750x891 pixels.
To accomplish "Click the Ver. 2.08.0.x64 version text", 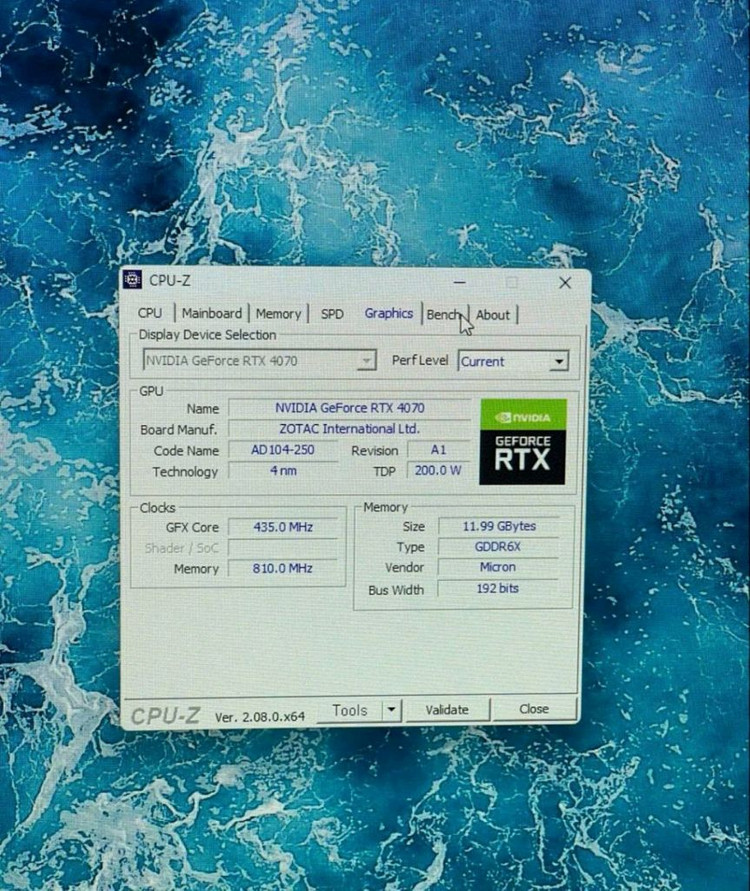I will coord(260,717).
